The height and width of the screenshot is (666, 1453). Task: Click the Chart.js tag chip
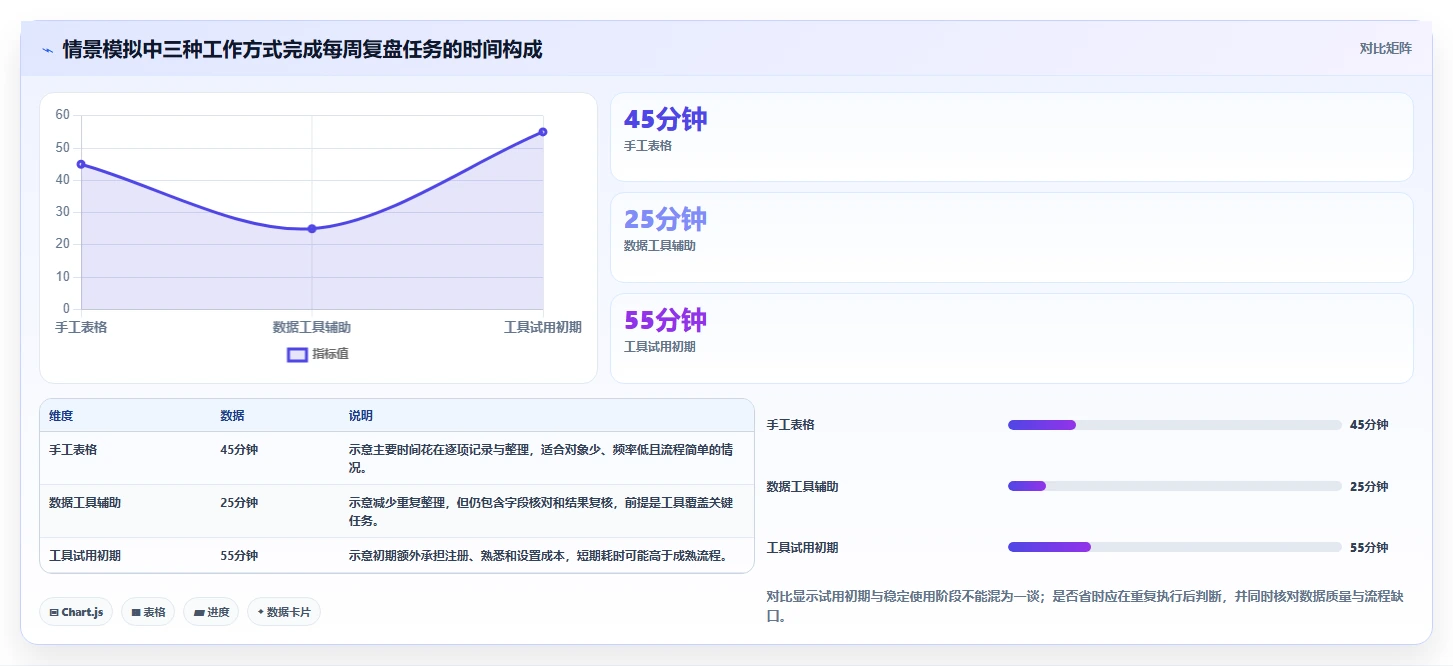[76, 612]
